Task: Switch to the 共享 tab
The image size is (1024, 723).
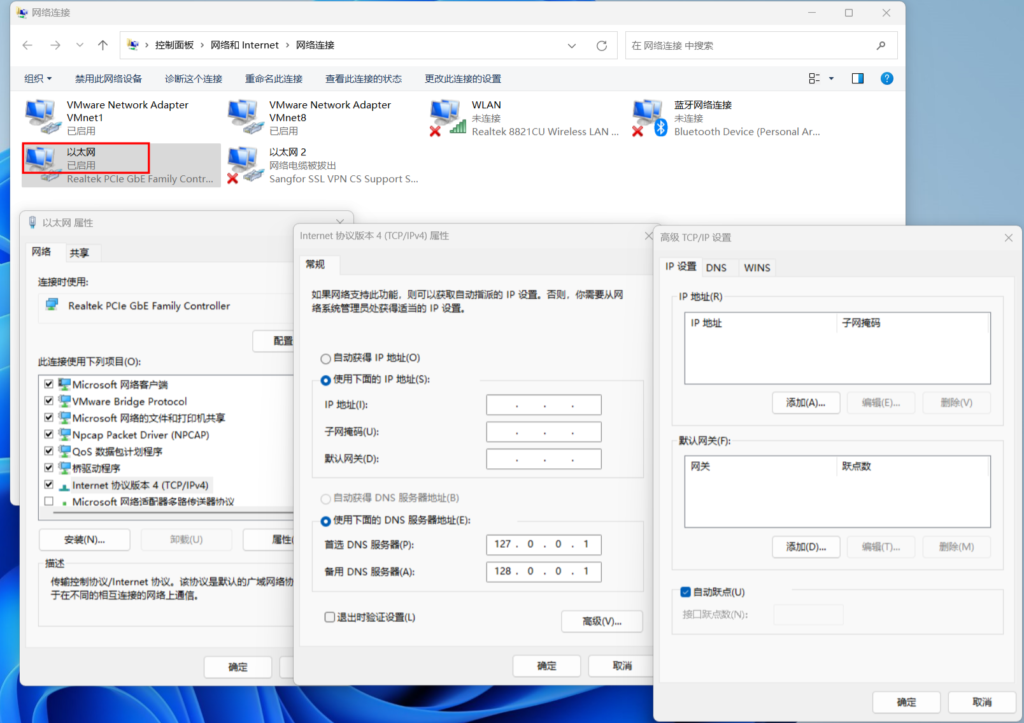Action: (x=79, y=253)
